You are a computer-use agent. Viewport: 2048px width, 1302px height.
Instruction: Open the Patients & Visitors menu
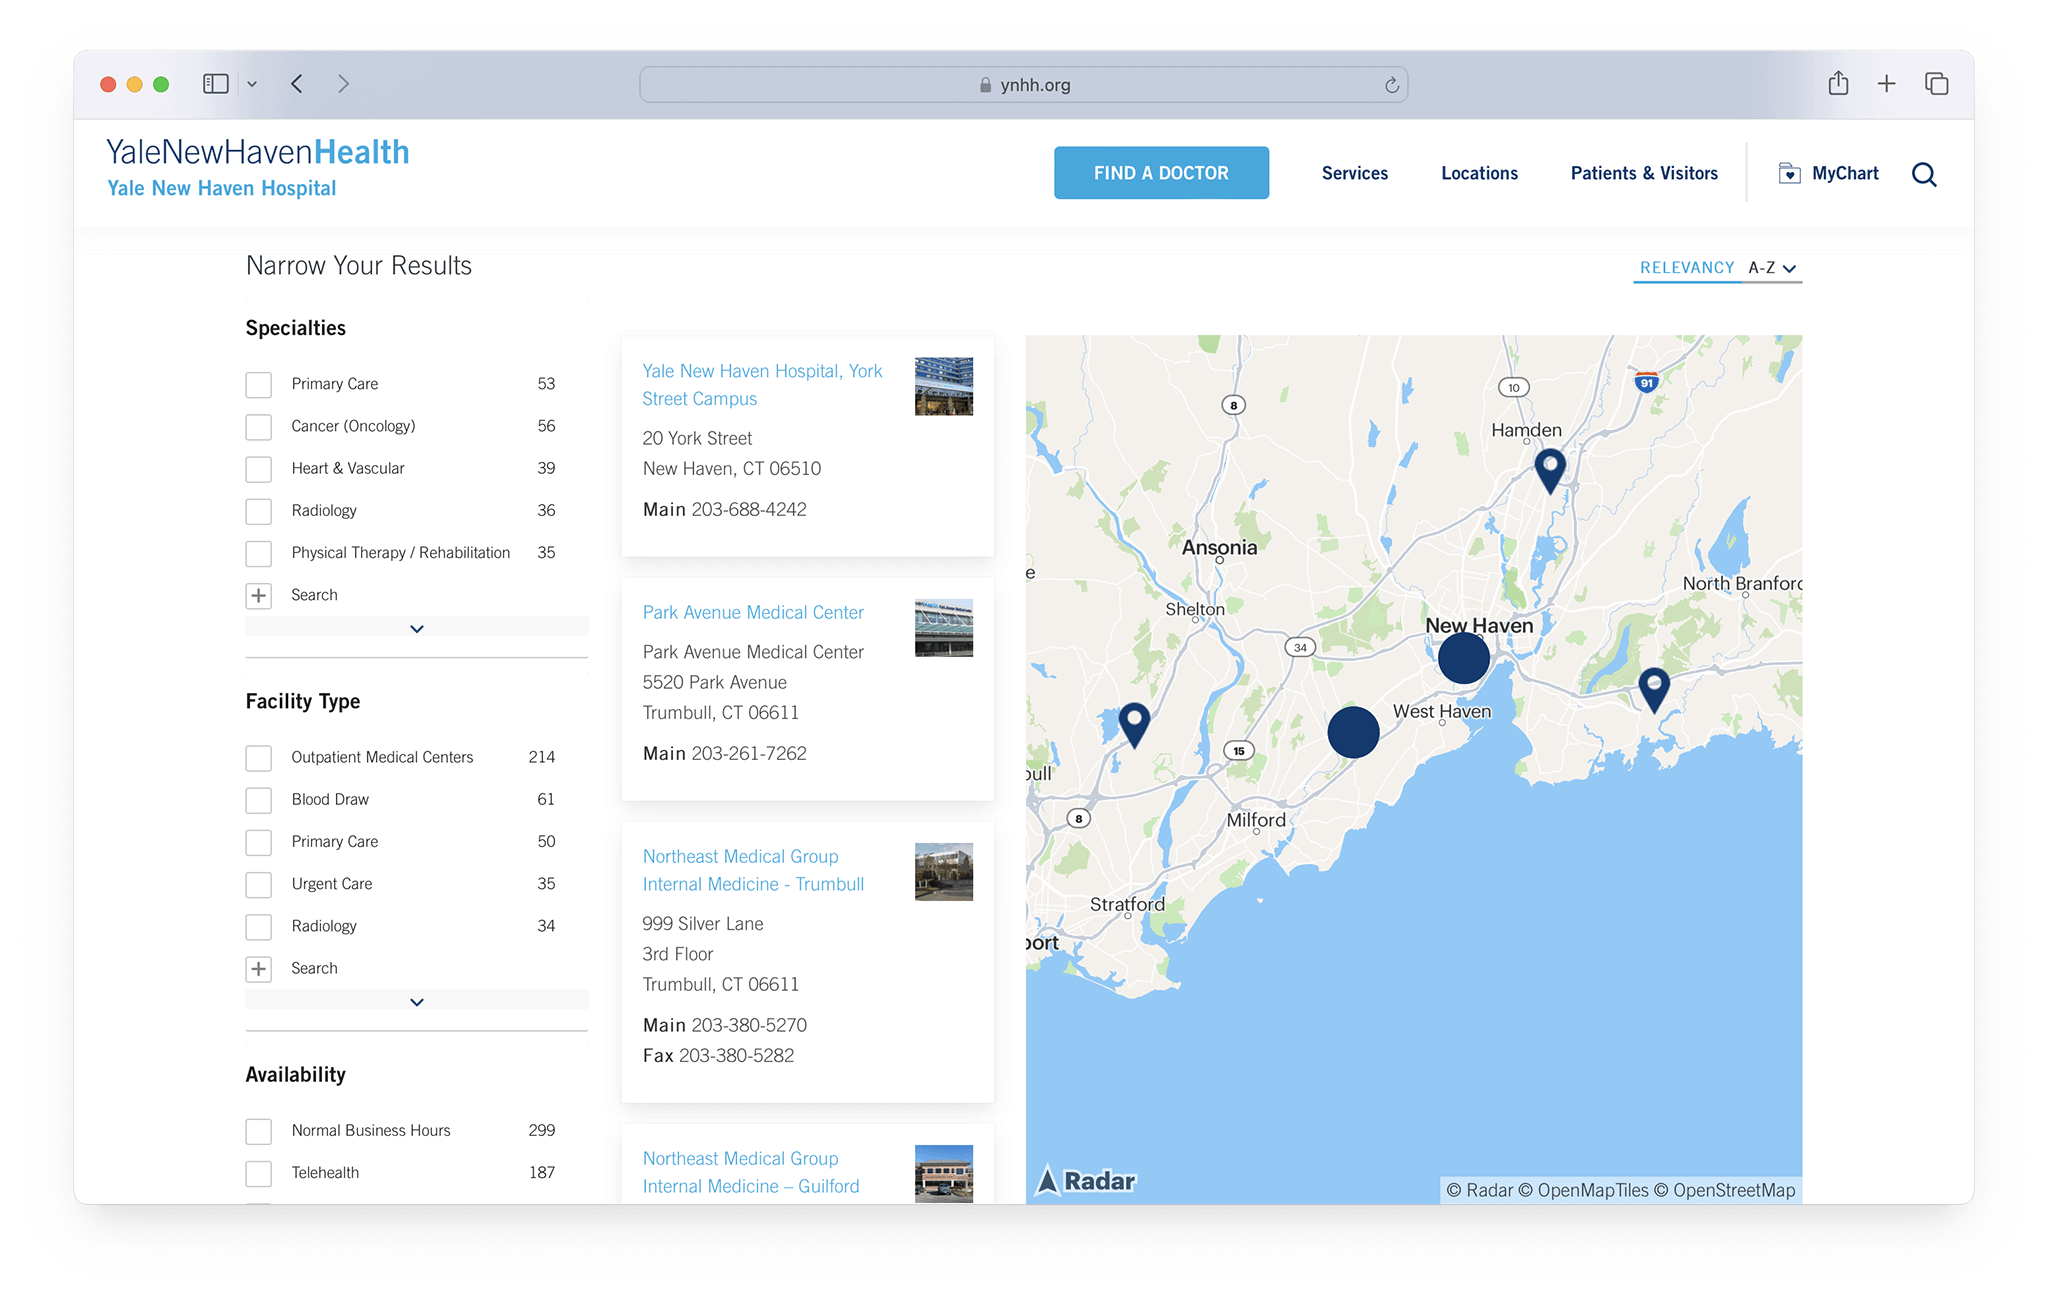[x=1644, y=173]
